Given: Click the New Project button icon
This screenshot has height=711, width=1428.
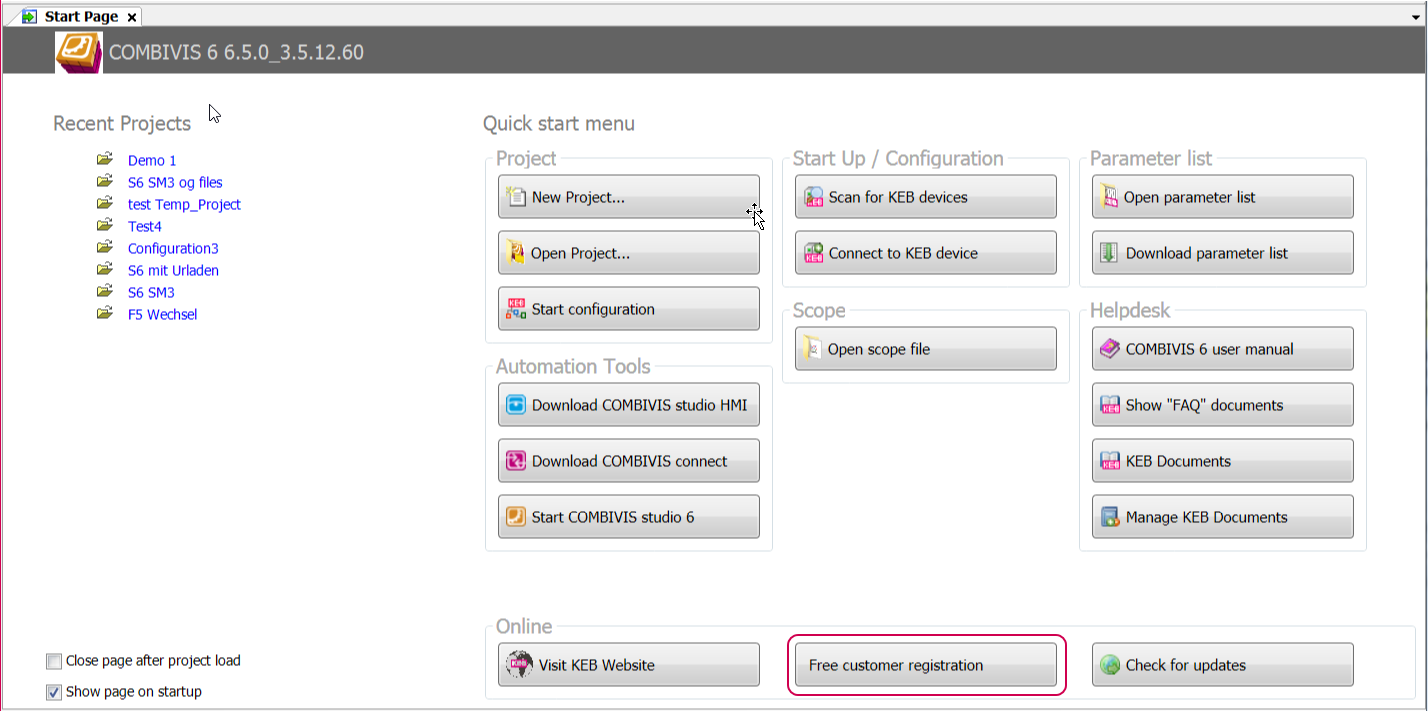Looking at the screenshot, I should (x=516, y=197).
